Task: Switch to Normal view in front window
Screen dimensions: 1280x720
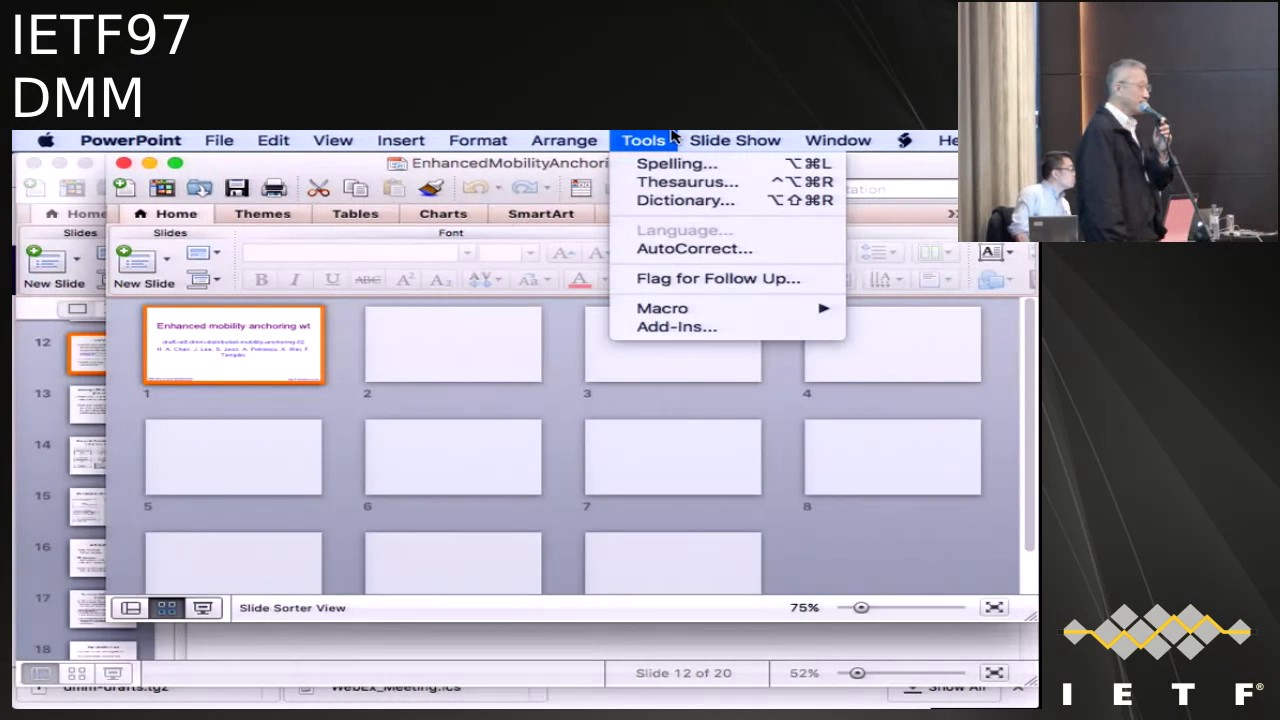Action: pyautogui.click(x=131, y=607)
